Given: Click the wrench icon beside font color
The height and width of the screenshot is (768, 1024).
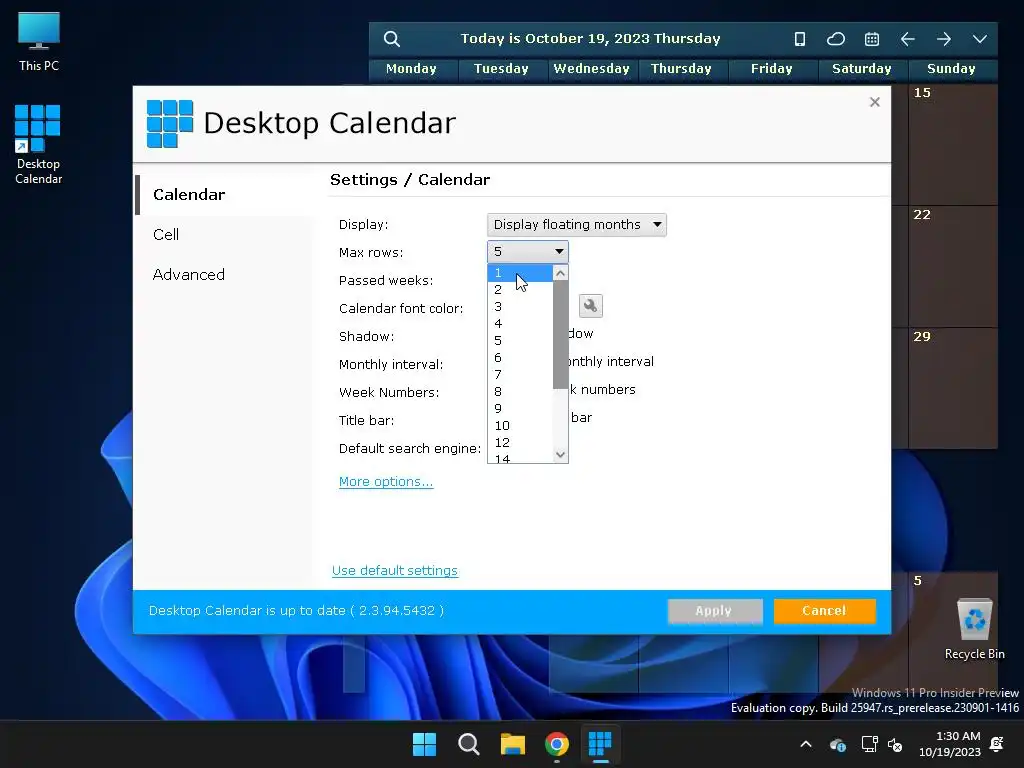Looking at the screenshot, I should 590,306.
